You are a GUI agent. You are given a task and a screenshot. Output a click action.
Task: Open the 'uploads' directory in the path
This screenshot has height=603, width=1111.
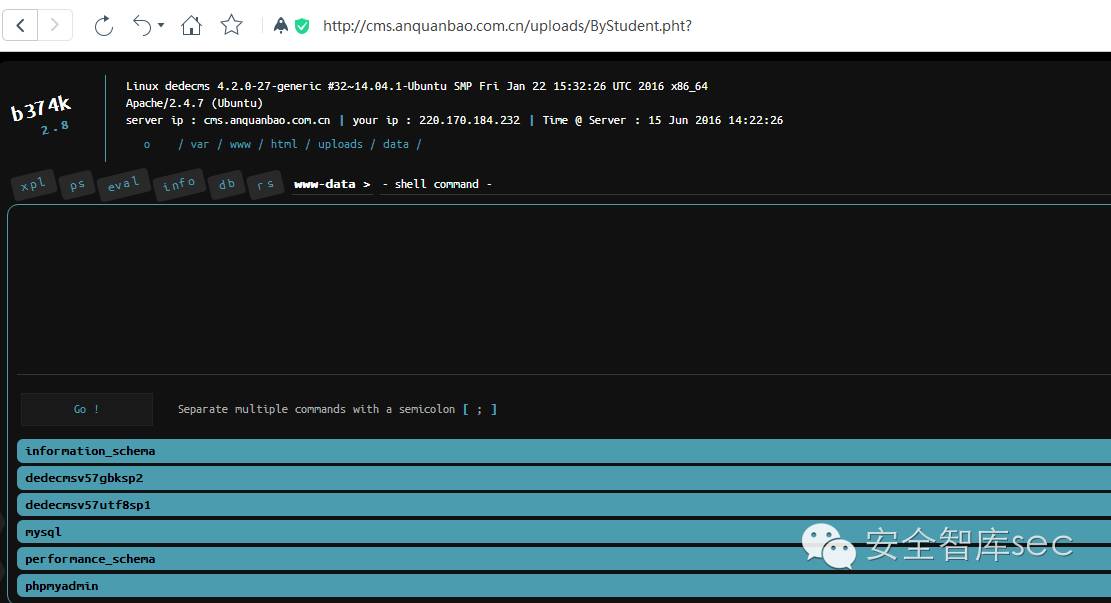340,144
